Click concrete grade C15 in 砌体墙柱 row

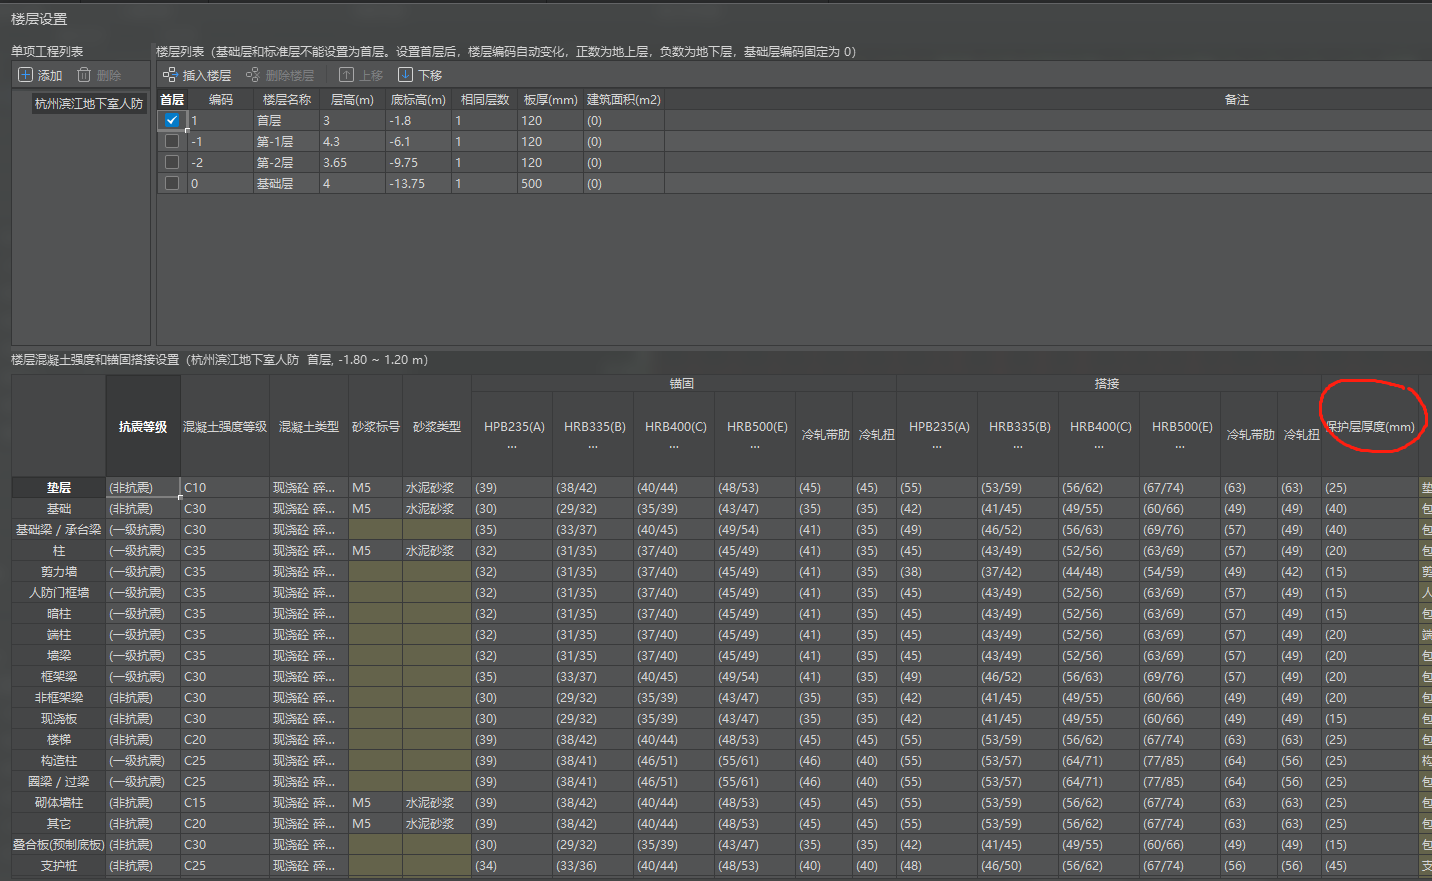[225, 802]
